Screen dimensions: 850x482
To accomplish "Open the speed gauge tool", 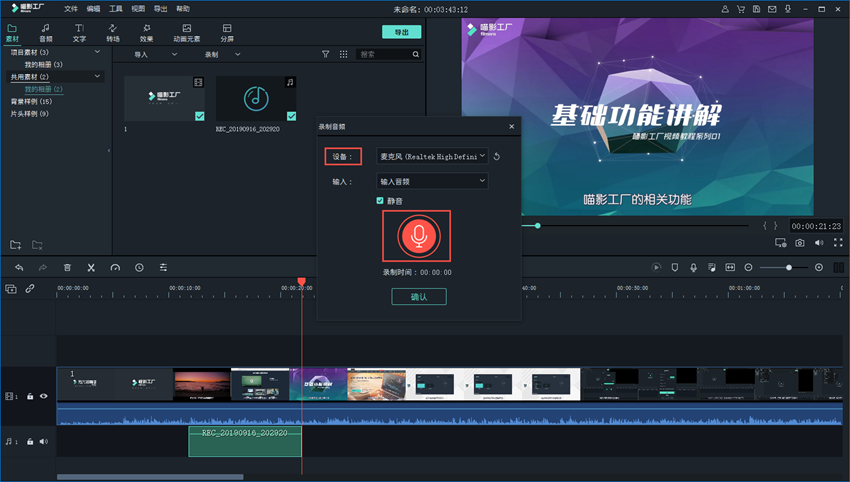I will [x=115, y=267].
